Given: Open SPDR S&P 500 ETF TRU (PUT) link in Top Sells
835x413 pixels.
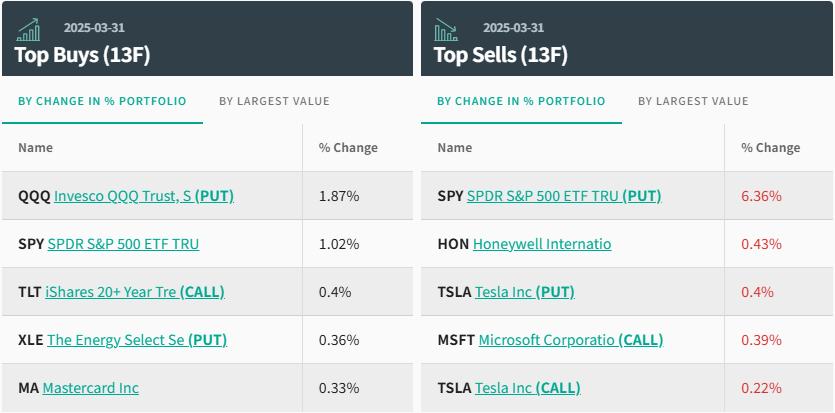Looking at the screenshot, I should pyautogui.click(x=564, y=196).
